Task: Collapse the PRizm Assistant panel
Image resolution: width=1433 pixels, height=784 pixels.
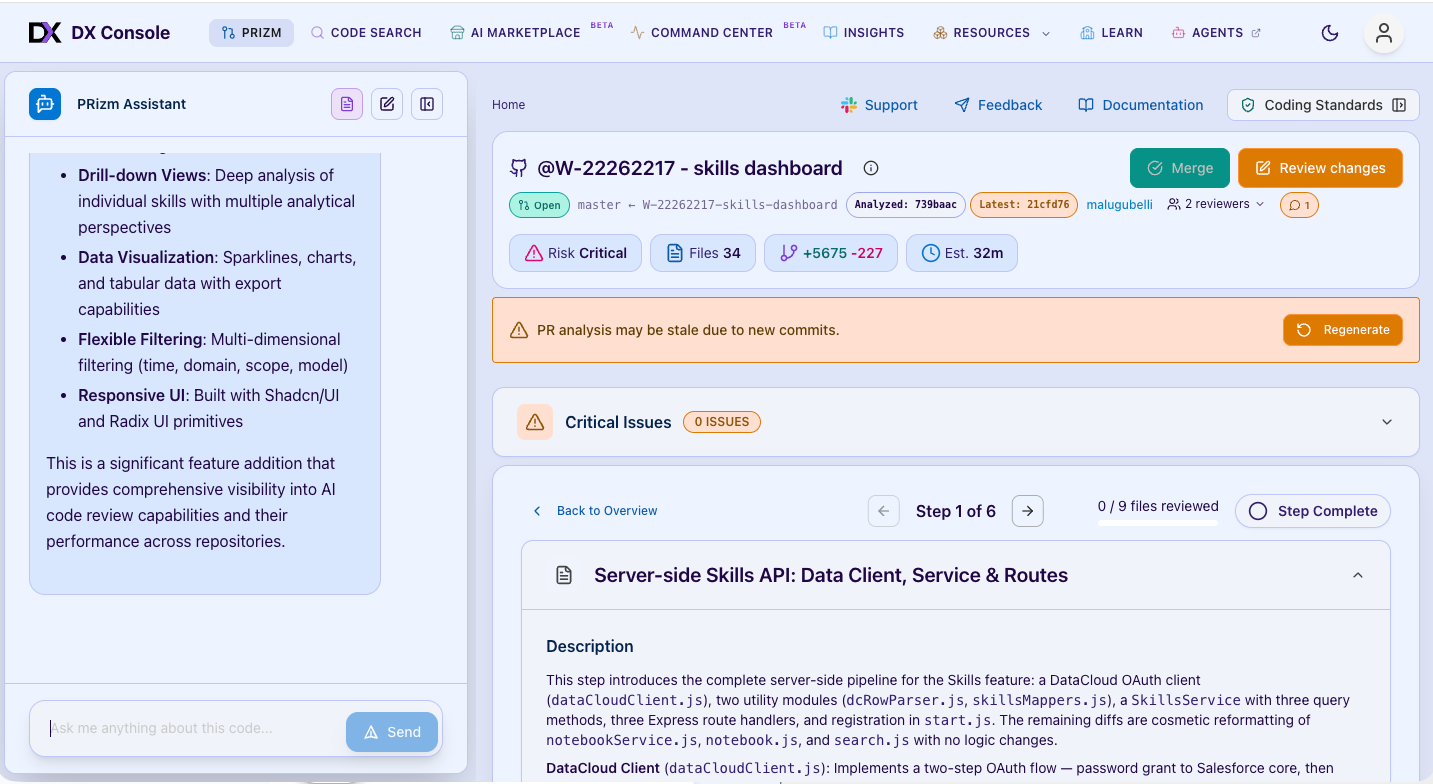Action: 427,104
